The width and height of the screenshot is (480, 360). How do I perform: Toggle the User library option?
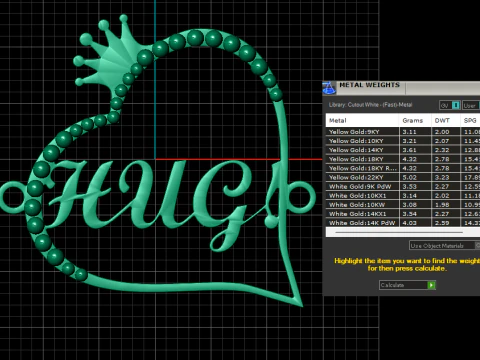pyautogui.click(x=471, y=105)
